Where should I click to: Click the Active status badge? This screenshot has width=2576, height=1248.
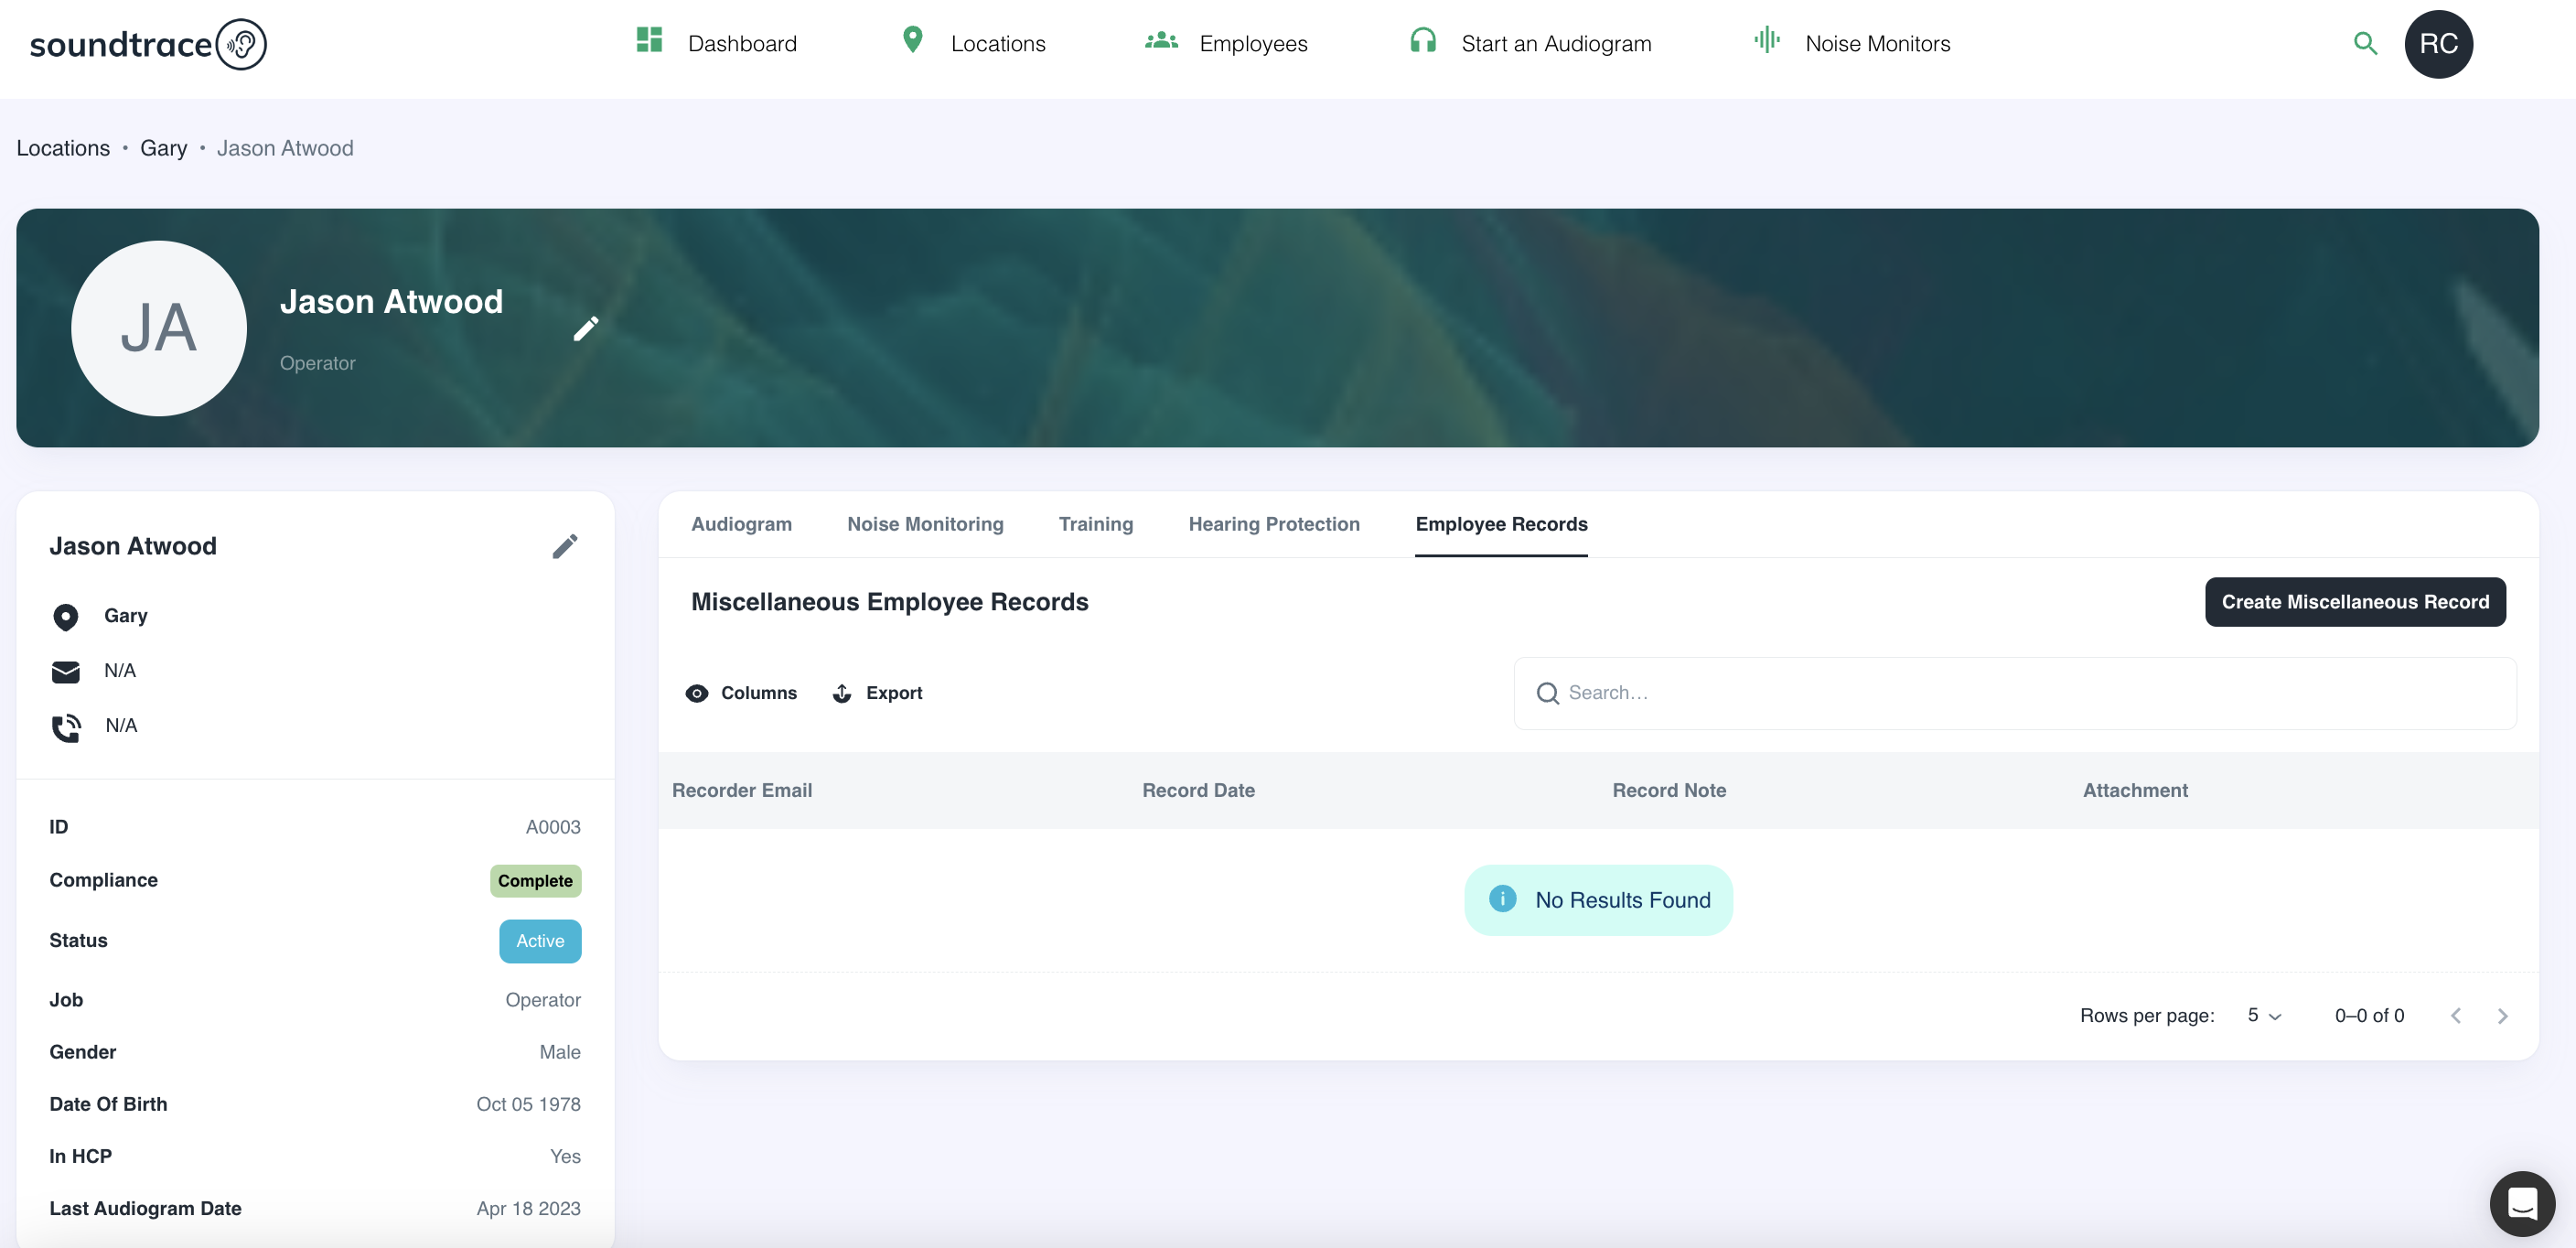pos(540,941)
